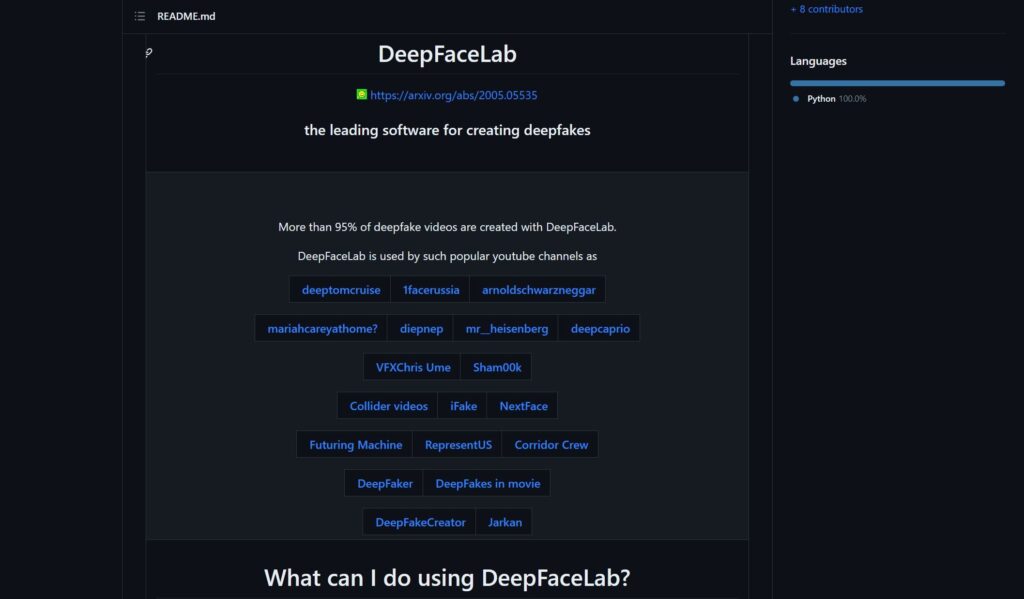Open the '+ 8 contributors' link
Screen dimensions: 1024x599
(x=826, y=9)
